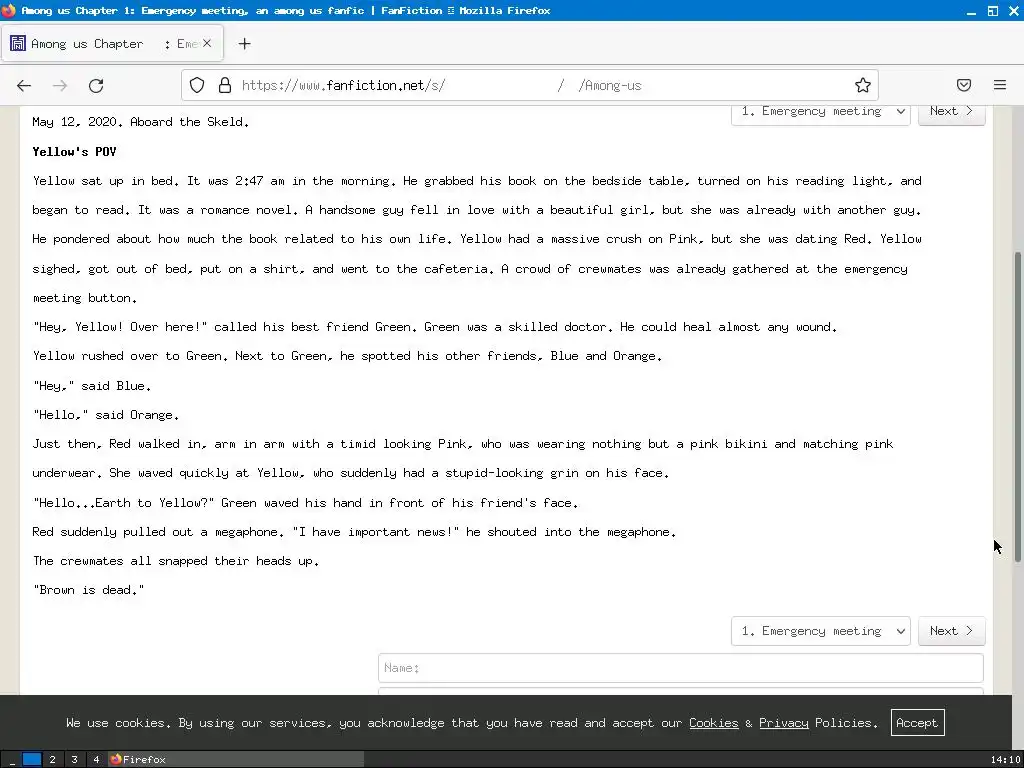1024x768 pixels.
Task: Accept the cookie notice
Action: click(x=917, y=723)
